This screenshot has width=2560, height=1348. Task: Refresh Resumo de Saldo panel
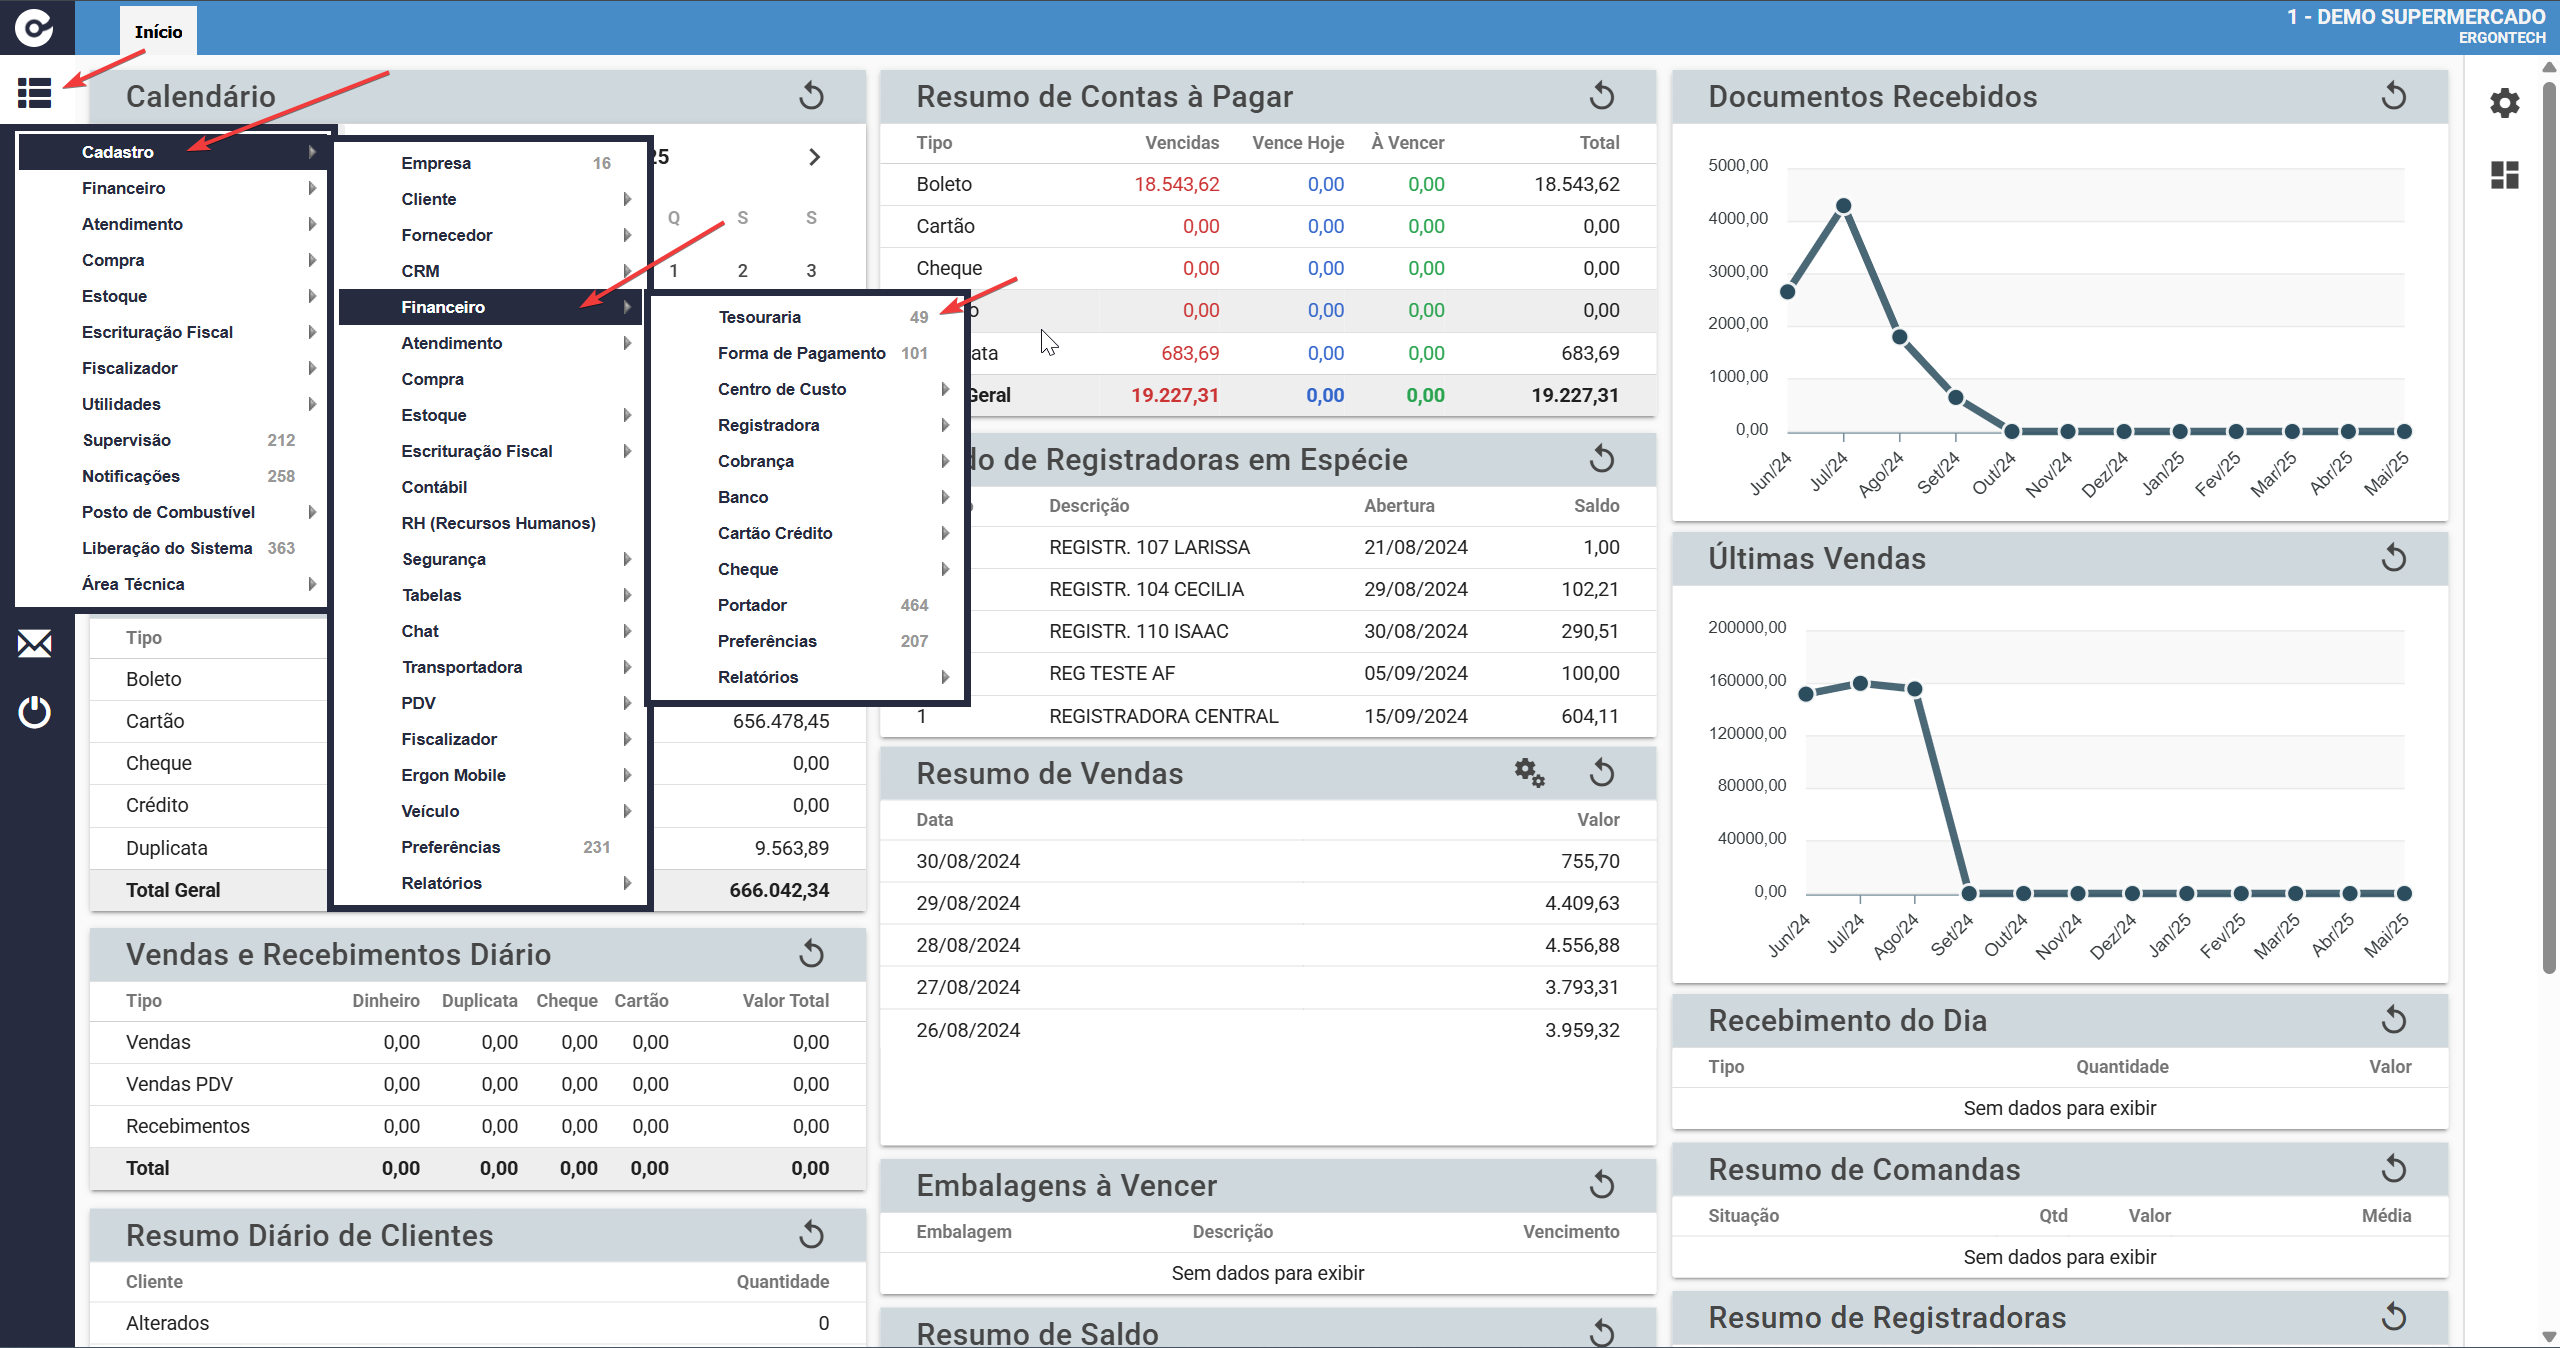point(1602,1332)
